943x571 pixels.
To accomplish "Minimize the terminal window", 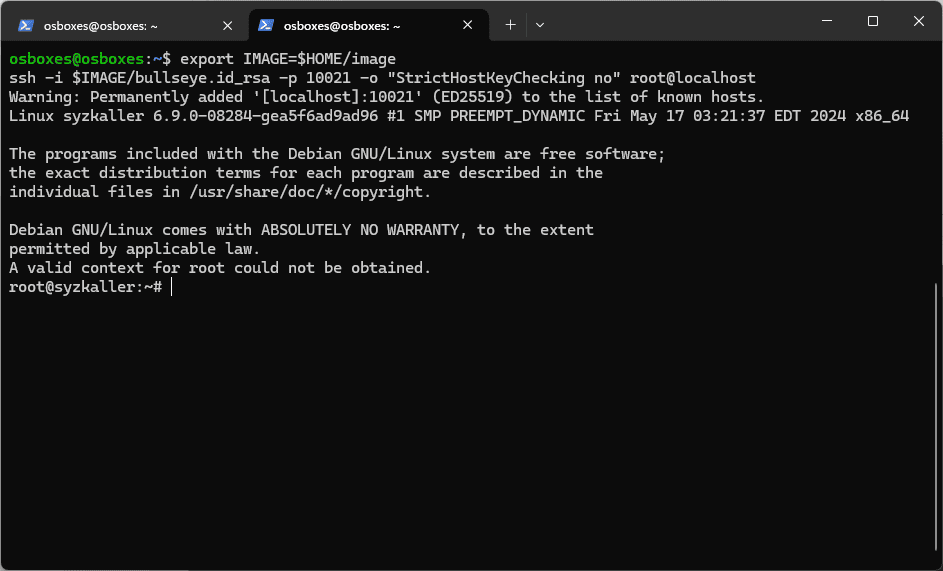I will coord(826,21).
